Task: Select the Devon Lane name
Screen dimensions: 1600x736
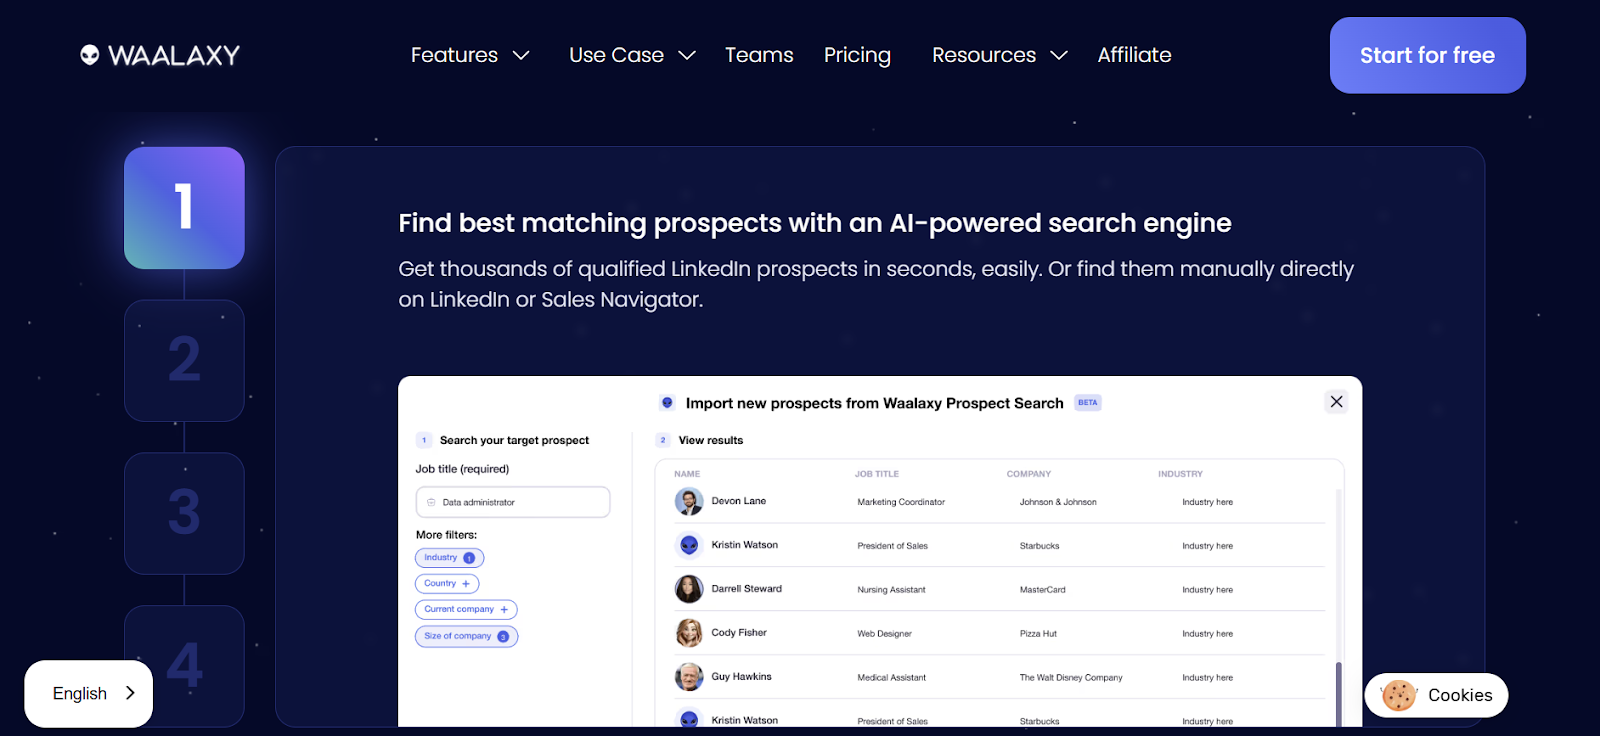Action: [x=738, y=501]
